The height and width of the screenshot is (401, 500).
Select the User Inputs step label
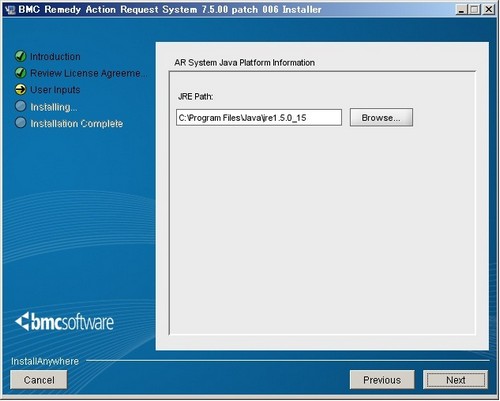pos(55,90)
